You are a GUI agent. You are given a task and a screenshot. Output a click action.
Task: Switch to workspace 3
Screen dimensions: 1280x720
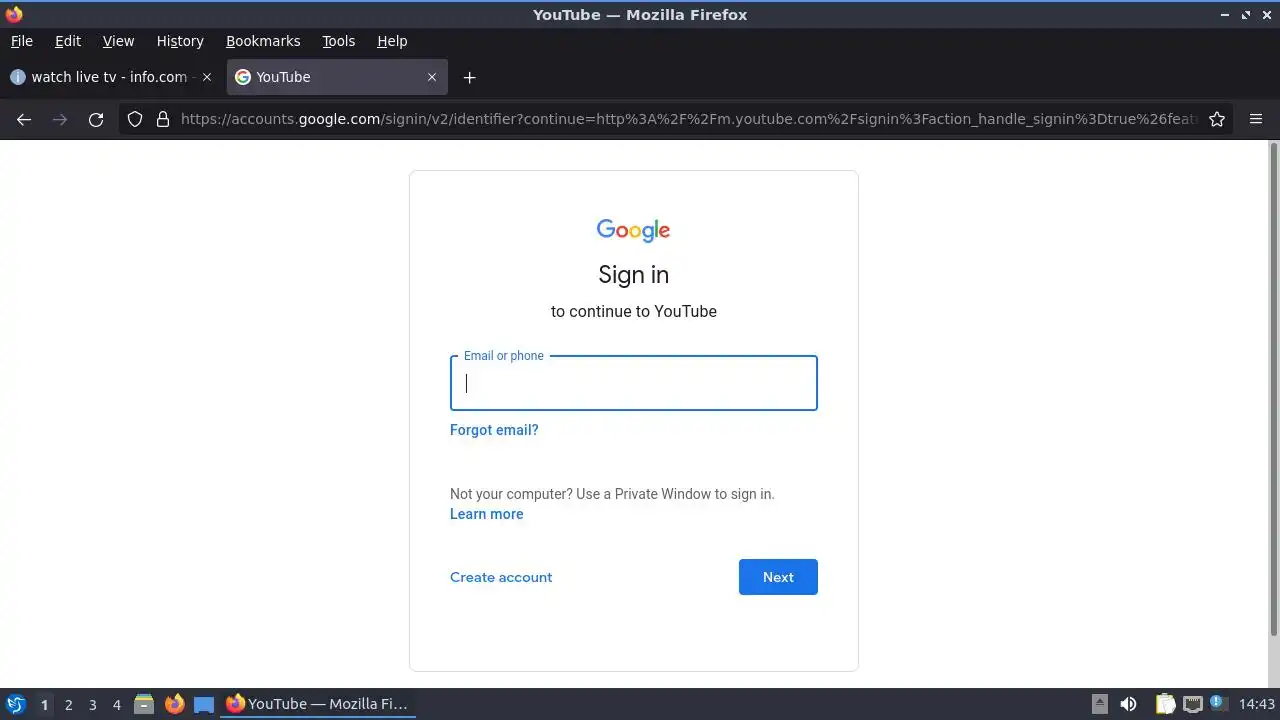92,705
